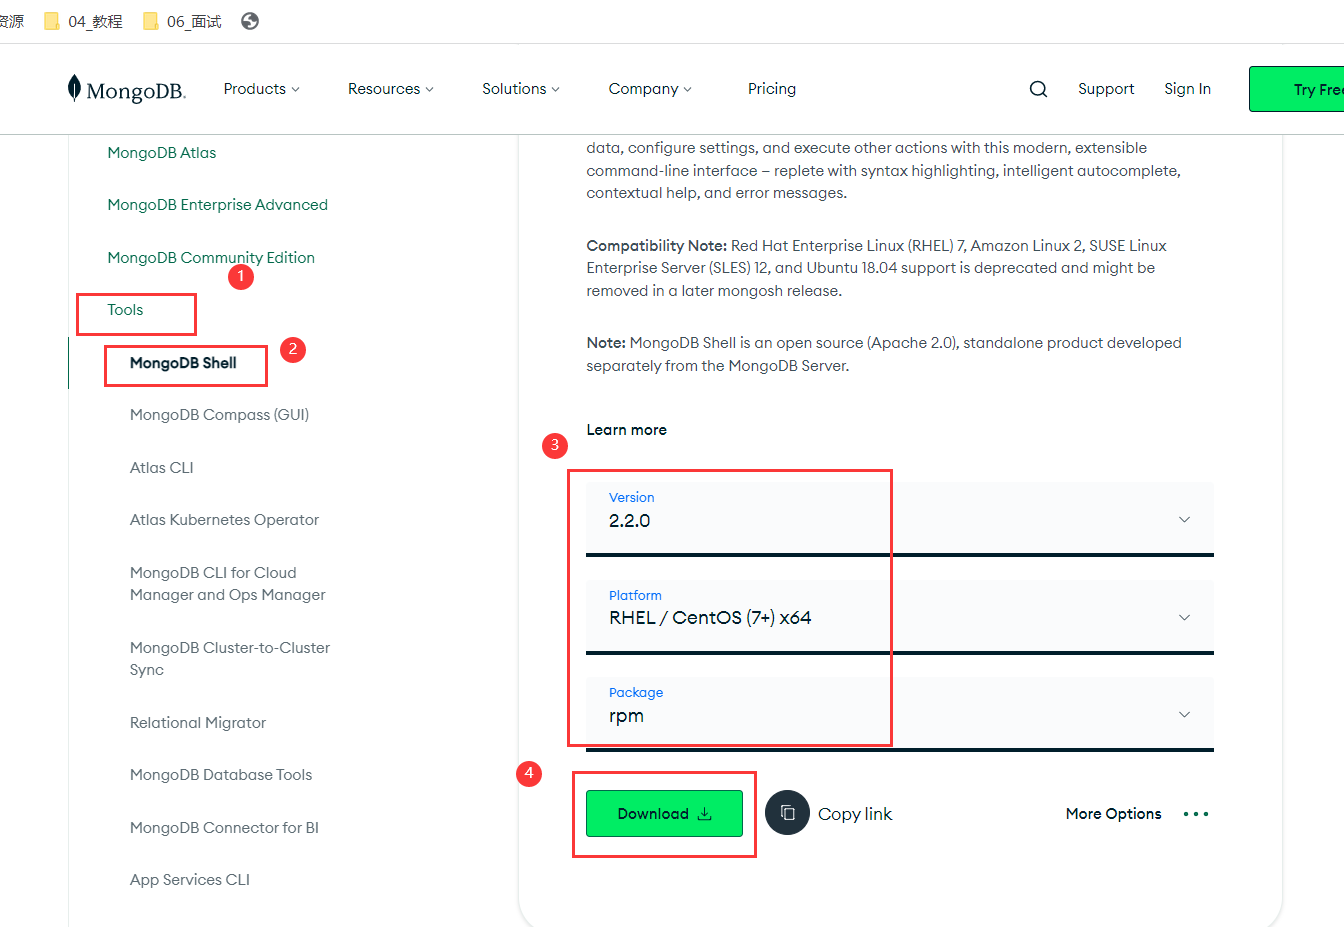Click the Try Free button
Viewport: 1344px width, 927px height.
(x=1296, y=89)
